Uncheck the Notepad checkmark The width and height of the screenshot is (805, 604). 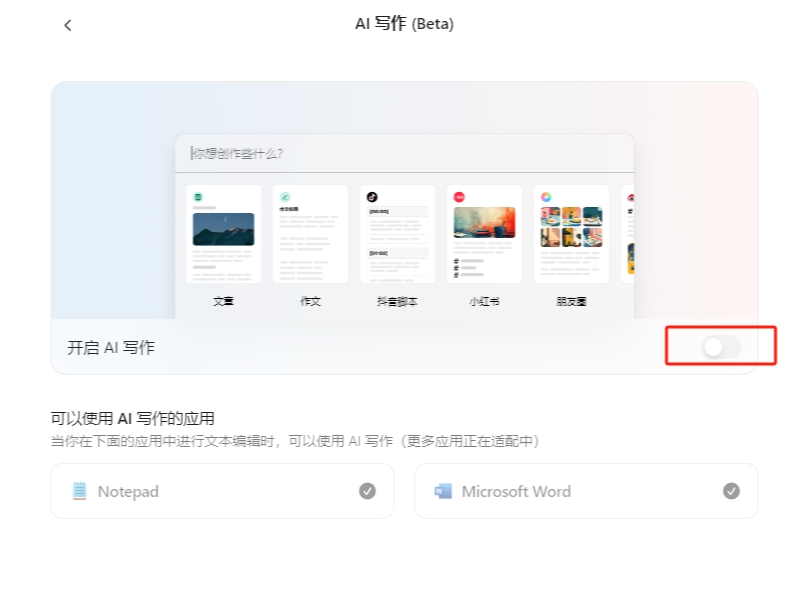[367, 491]
